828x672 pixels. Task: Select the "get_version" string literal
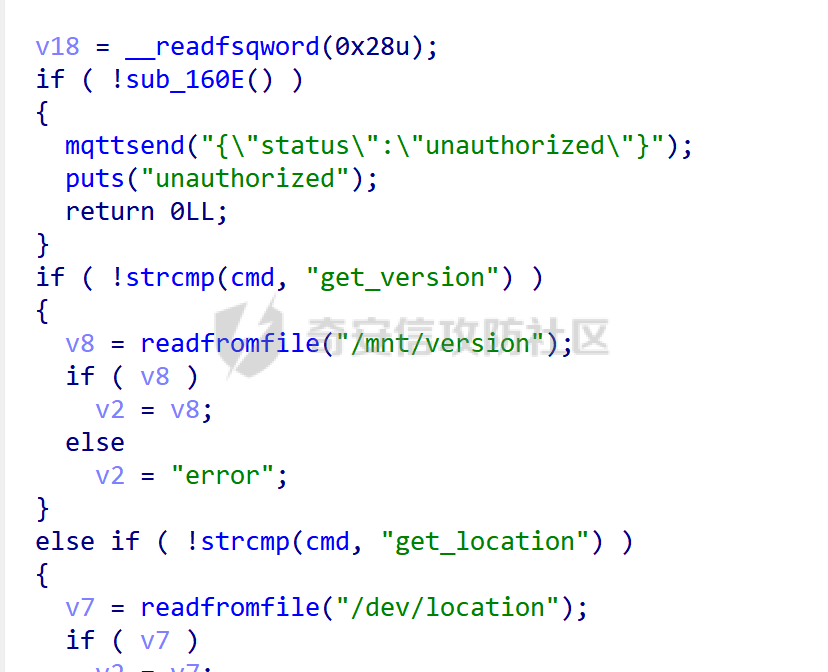402,278
